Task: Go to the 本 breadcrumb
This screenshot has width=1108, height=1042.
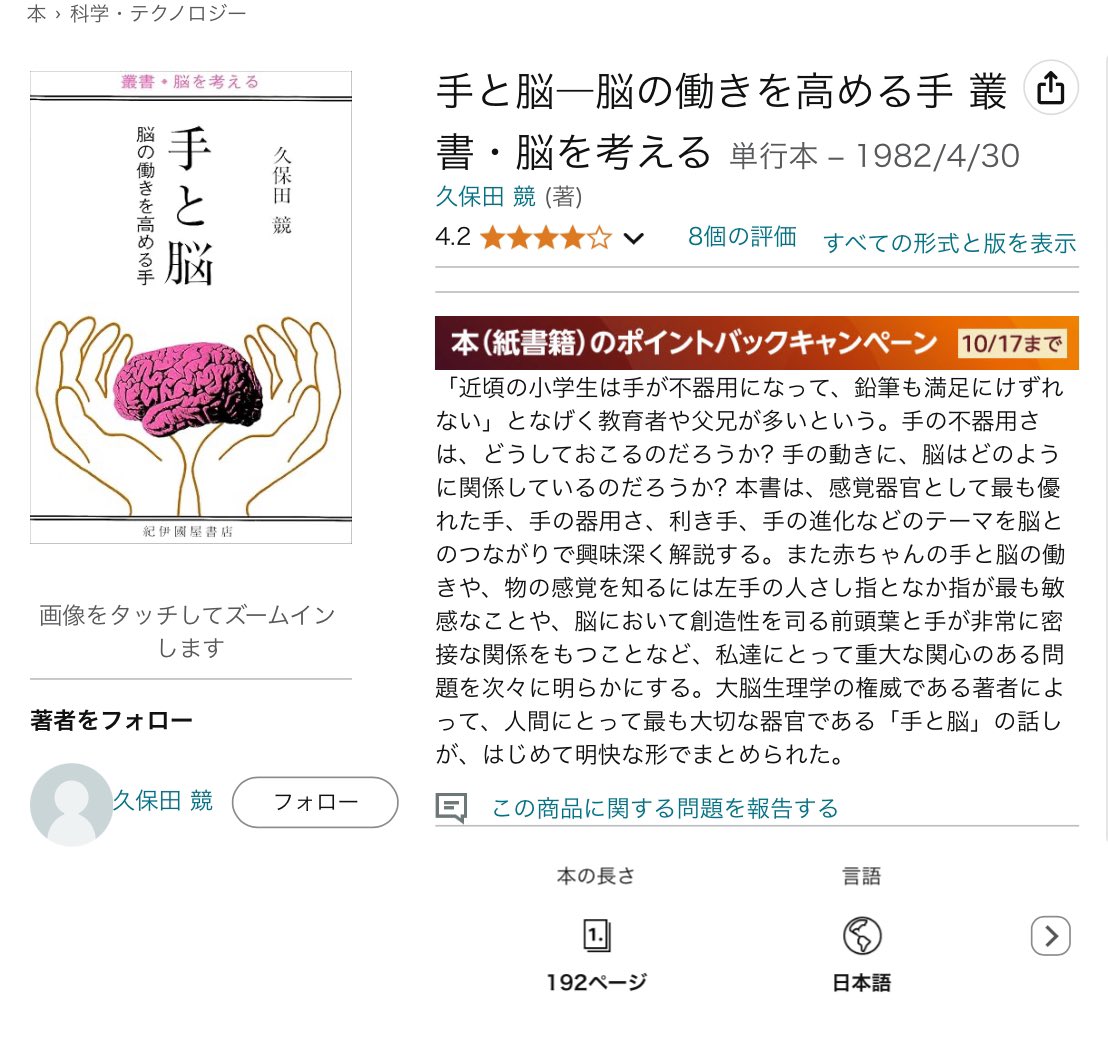Action: pyautogui.click(x=36, y=14)
